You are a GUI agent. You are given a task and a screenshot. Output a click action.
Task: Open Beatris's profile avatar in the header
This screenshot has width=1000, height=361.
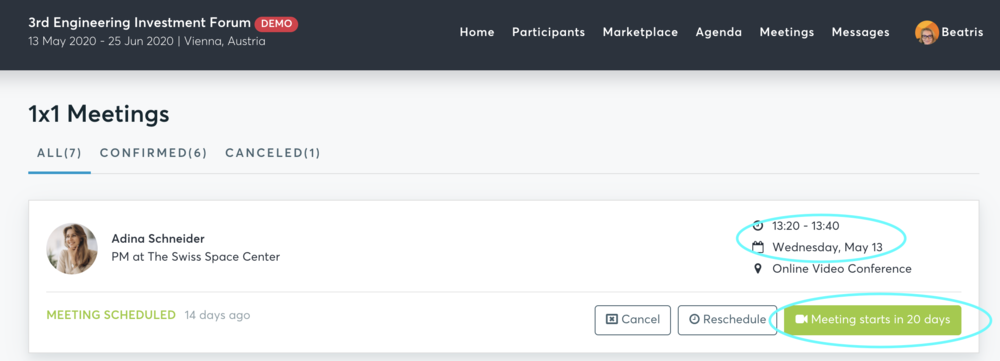(927, 33)
